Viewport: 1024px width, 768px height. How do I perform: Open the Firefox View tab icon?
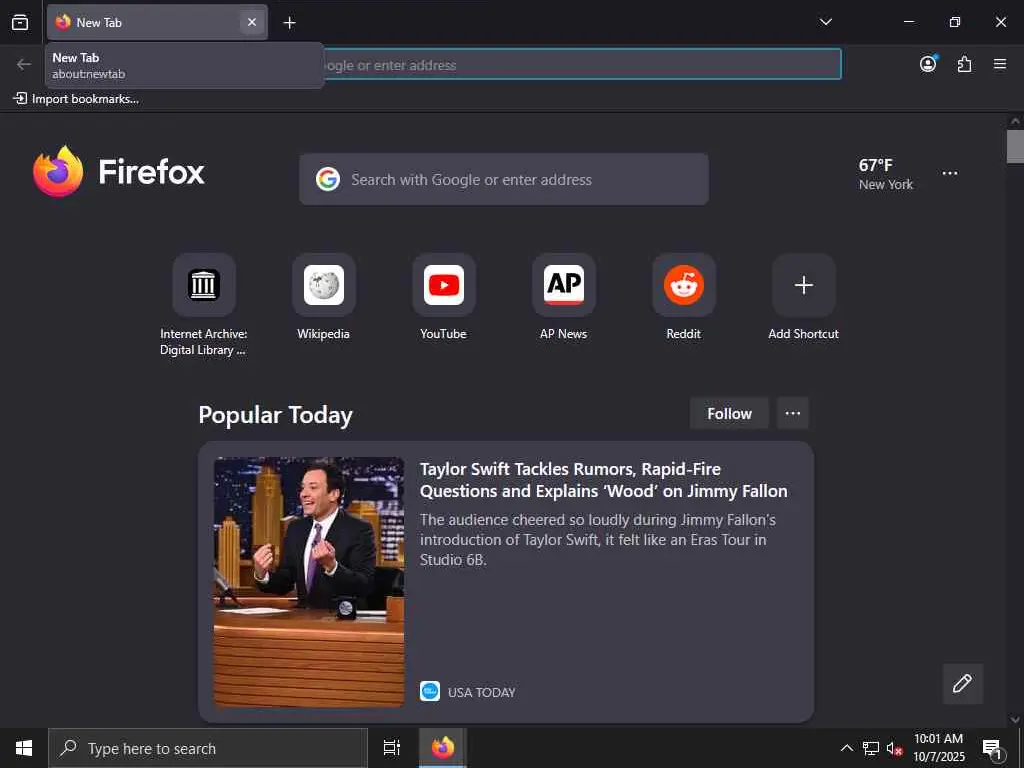tap(20, 22)
